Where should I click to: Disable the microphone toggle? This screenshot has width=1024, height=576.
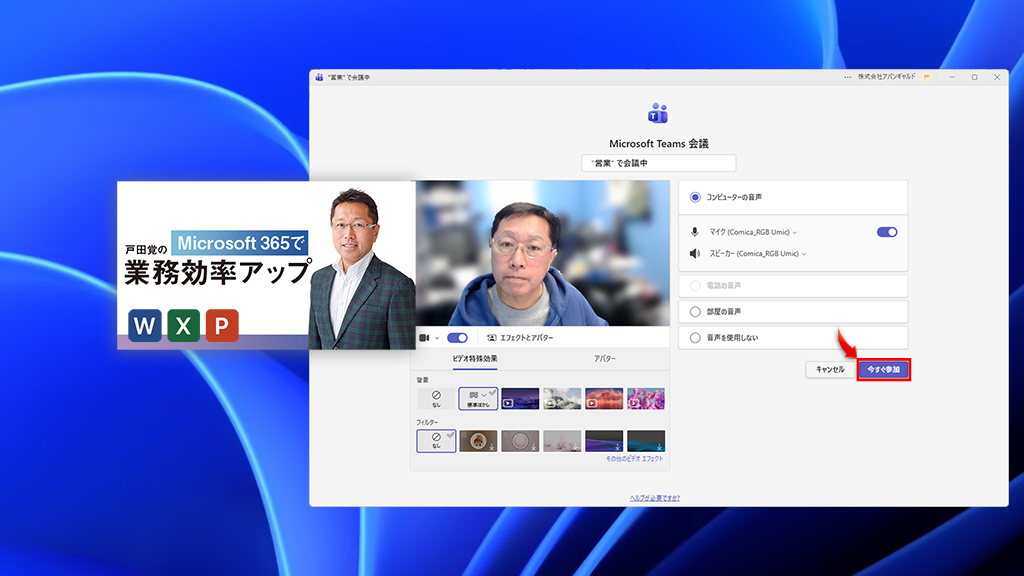tap(888, 231)
